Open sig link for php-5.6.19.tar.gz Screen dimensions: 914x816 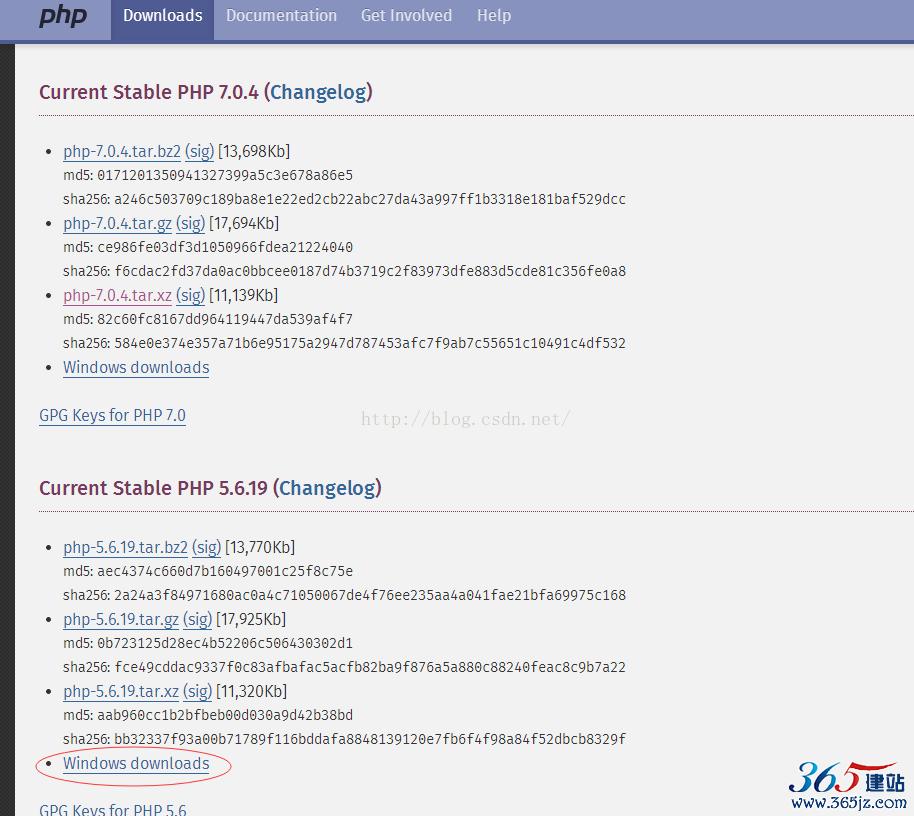tap(198, 620)
